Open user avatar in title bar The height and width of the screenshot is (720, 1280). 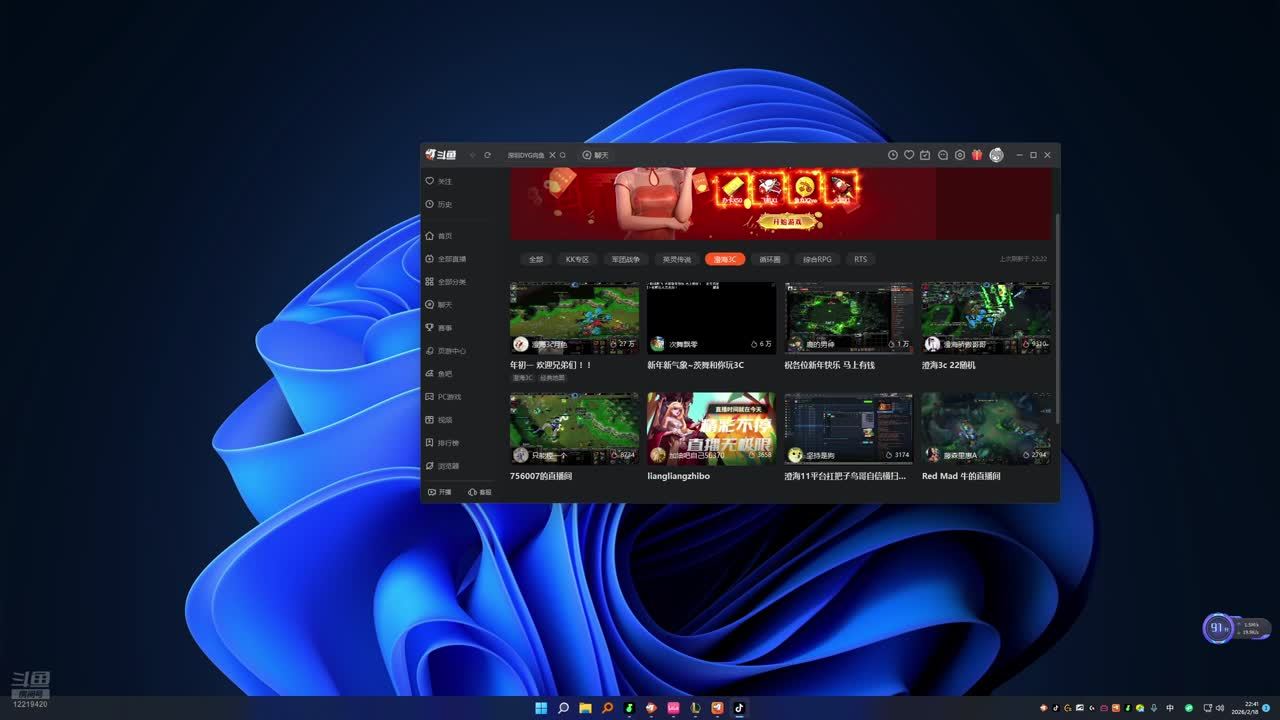coord(996,155)
